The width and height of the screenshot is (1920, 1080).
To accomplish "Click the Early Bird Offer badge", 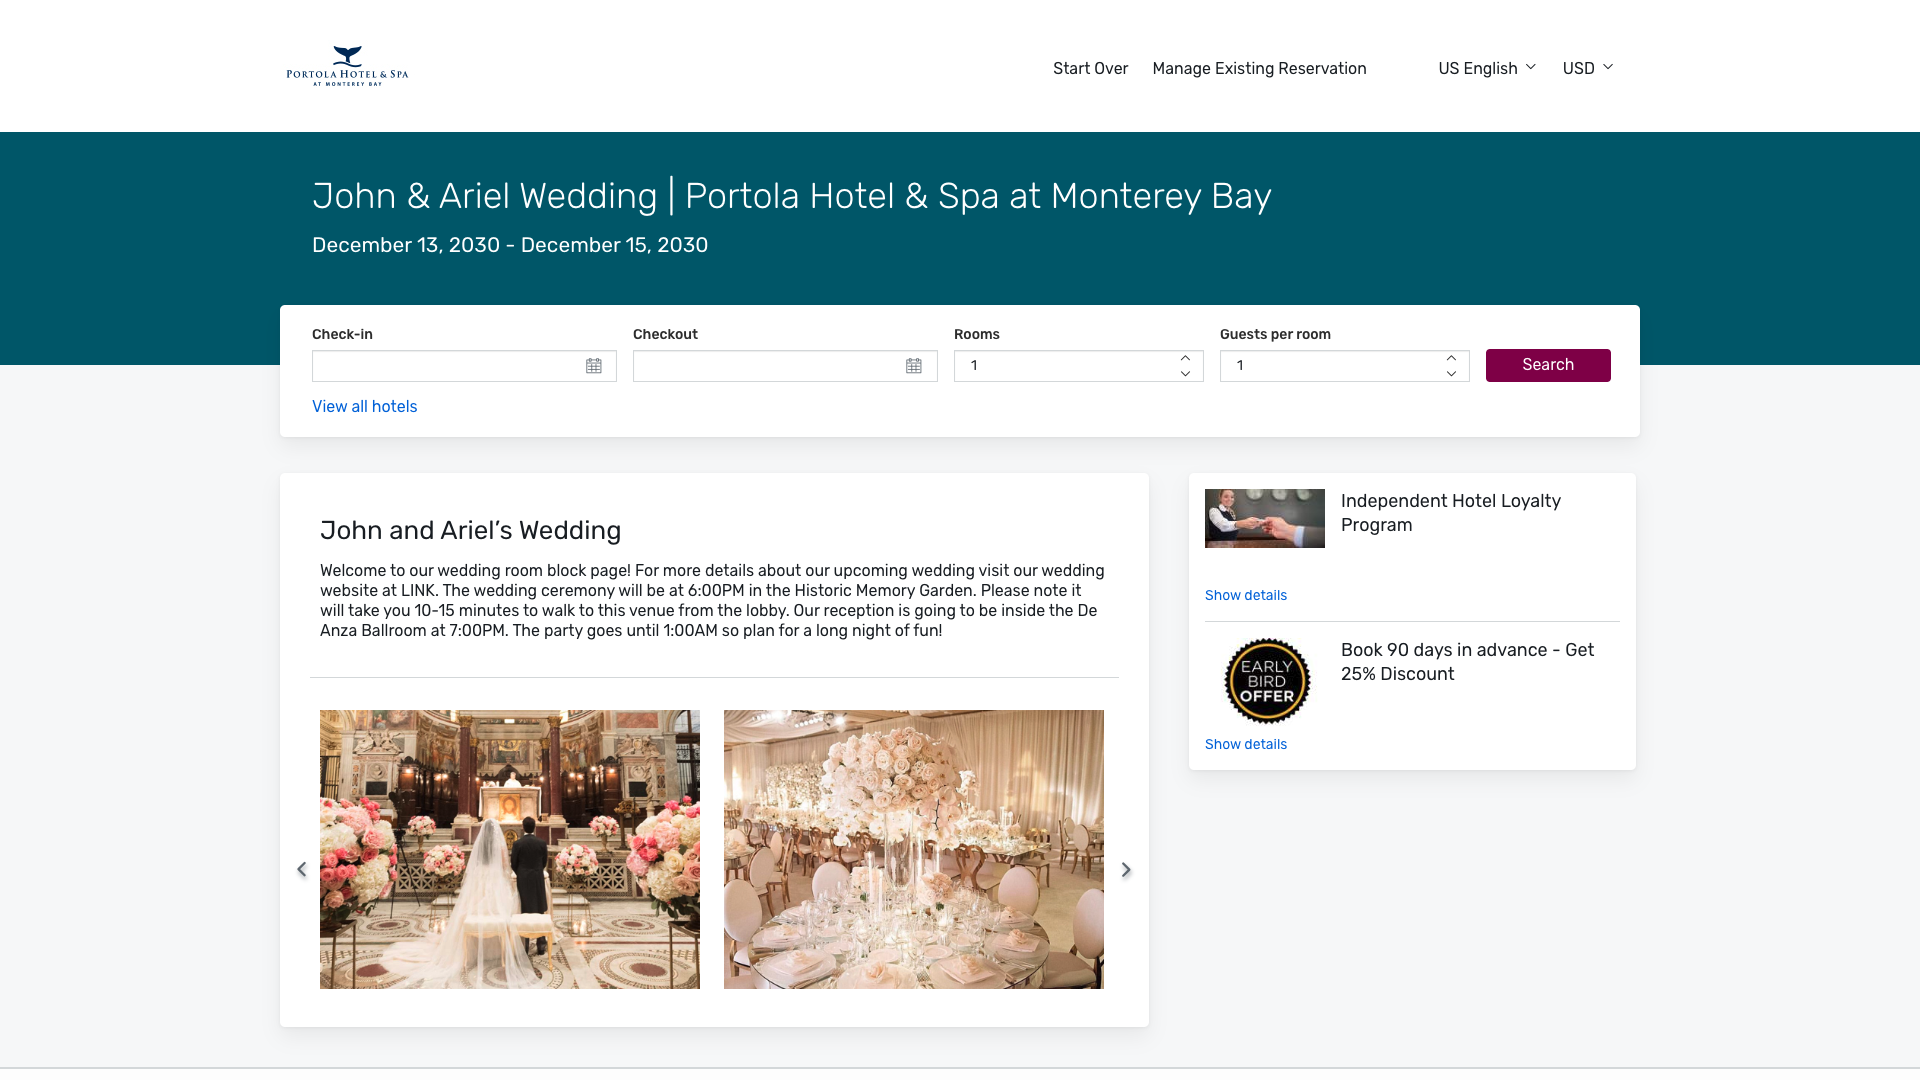I will (1267, 681).
